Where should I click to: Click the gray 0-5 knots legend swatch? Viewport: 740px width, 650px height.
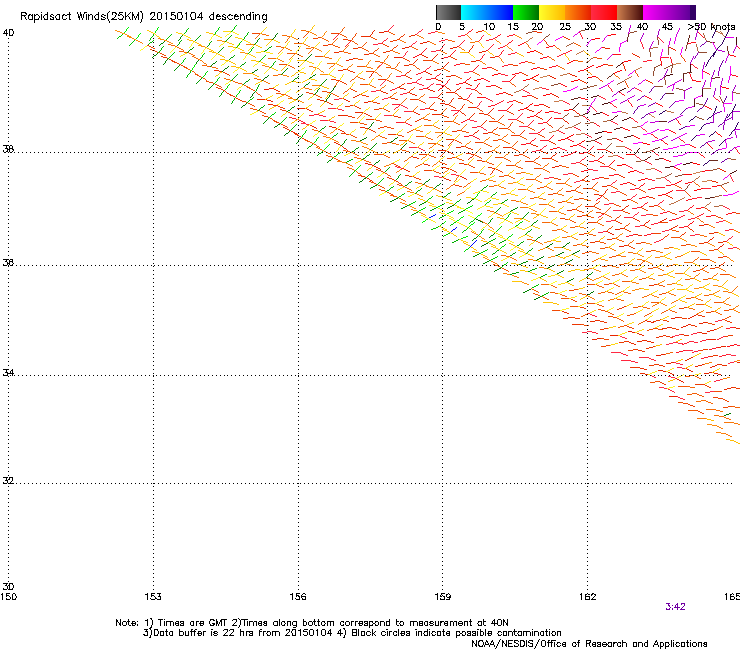coord(448,12)
